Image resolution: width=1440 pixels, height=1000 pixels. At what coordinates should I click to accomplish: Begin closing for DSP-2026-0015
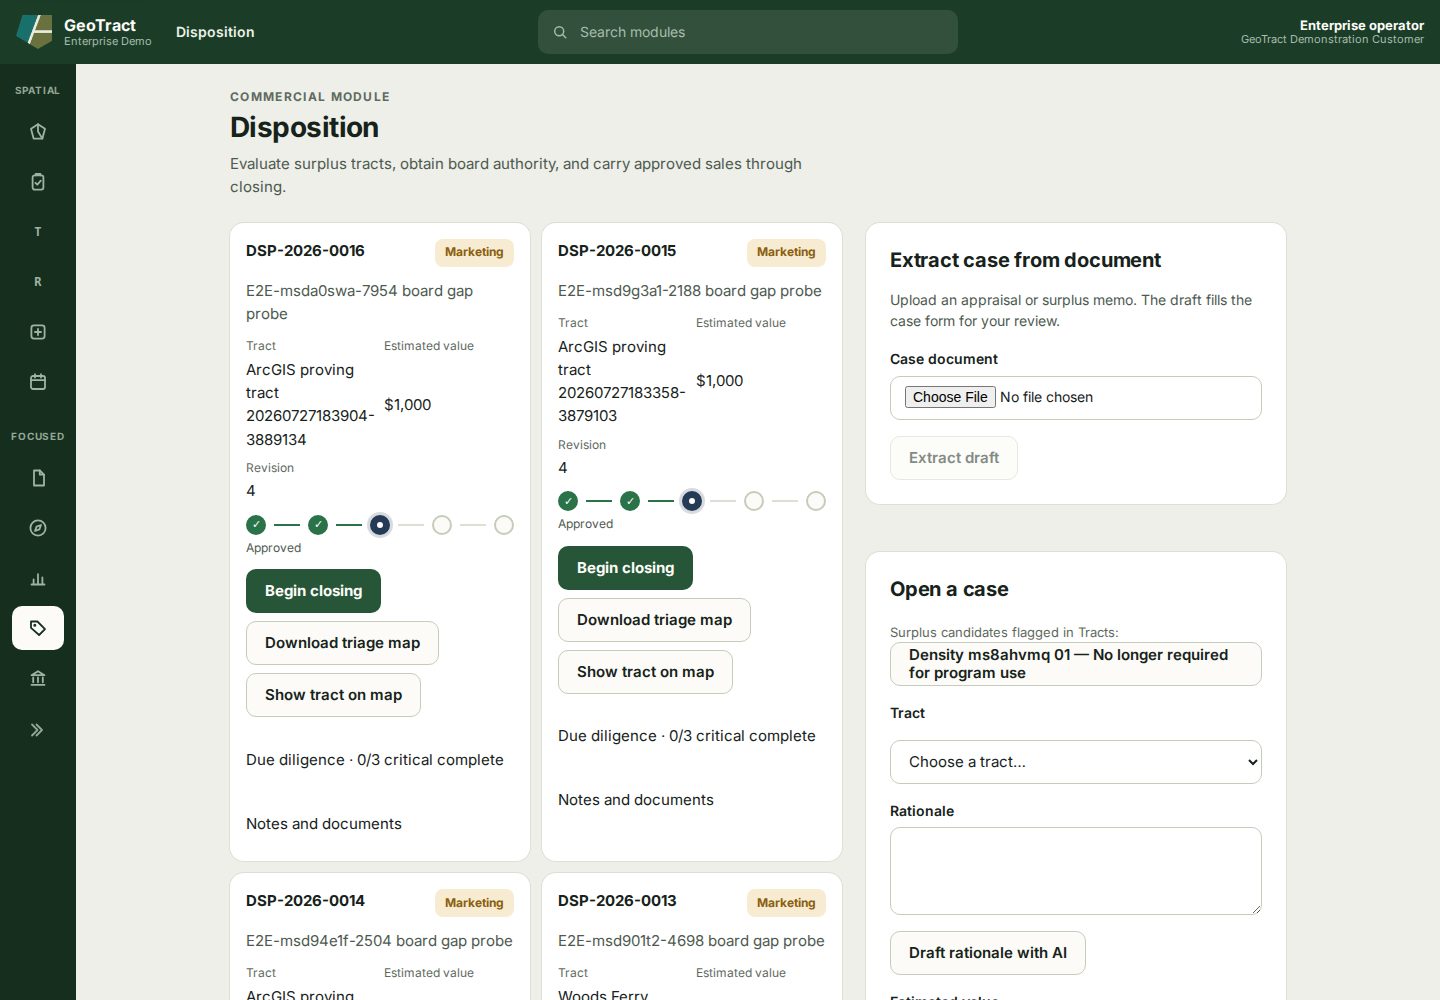pos(625,568)
